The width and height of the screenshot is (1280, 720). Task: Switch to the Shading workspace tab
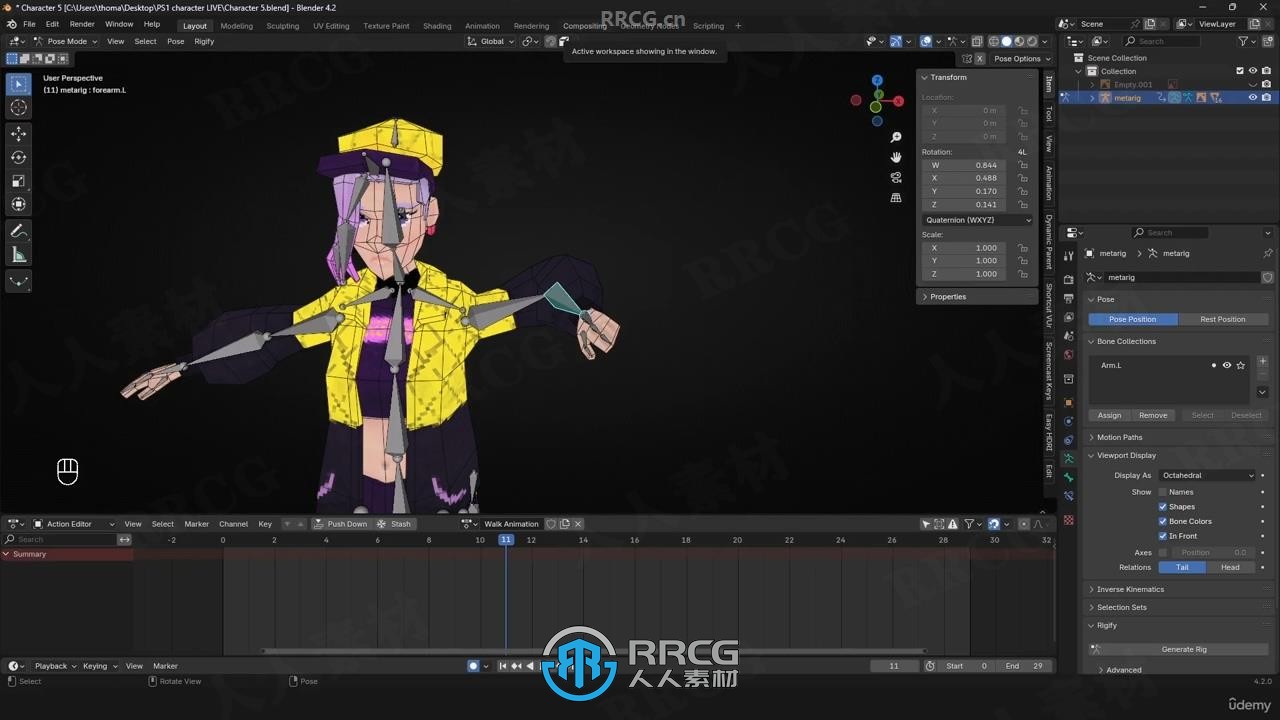click(437, 26)
